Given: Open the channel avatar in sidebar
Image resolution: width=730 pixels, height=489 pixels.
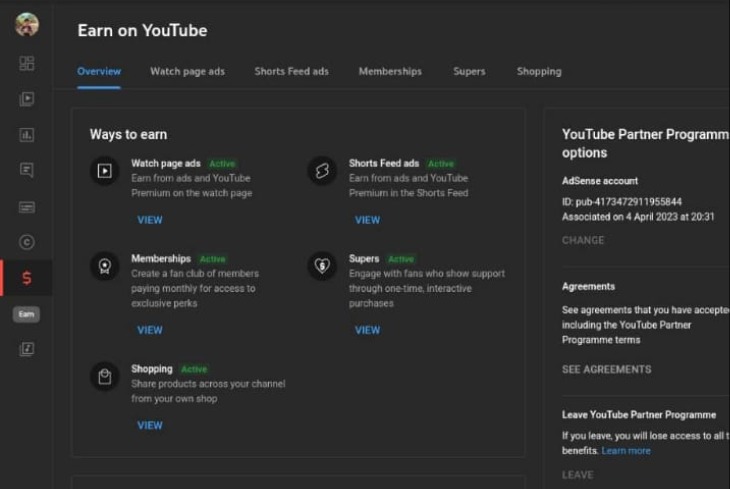Looking at the screenshot, I should tap(27, 24).
